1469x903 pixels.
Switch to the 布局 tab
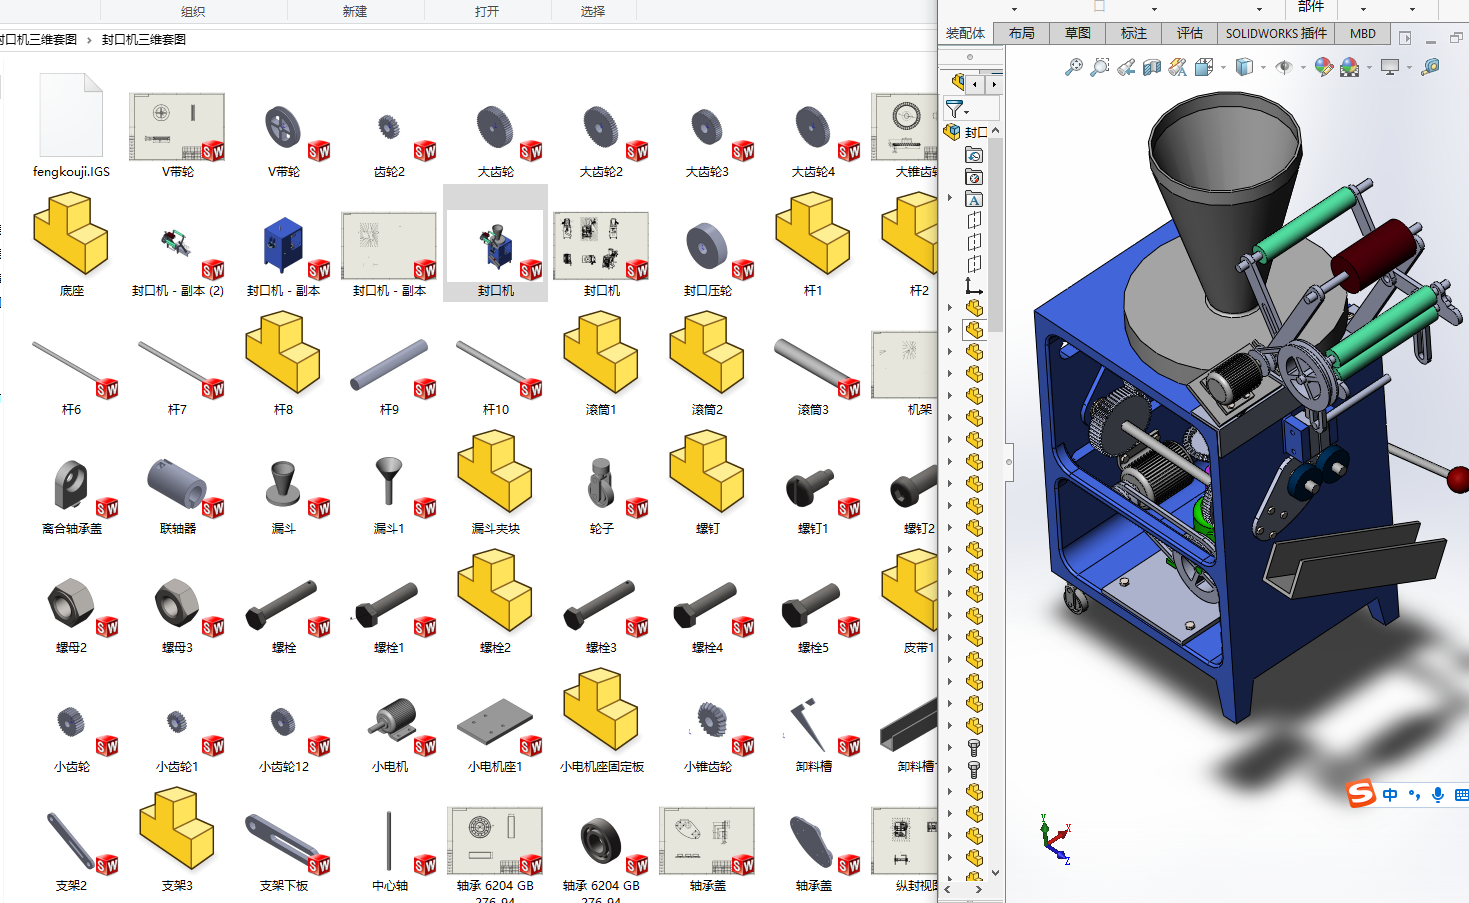click(1022, 33)
